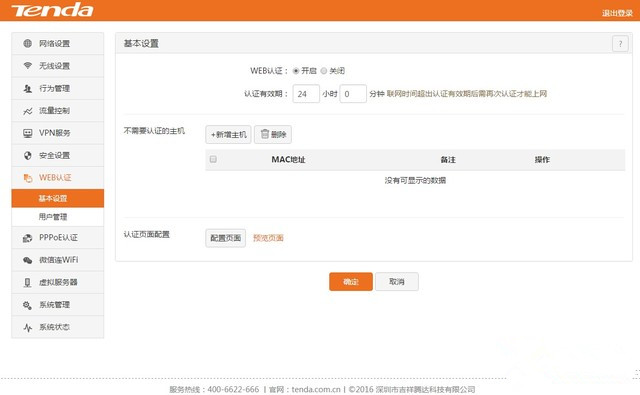Image resolution: width=640 pixels, height=395 pixels.
Task: Click the Tenda logo
Action: [52, 10]
